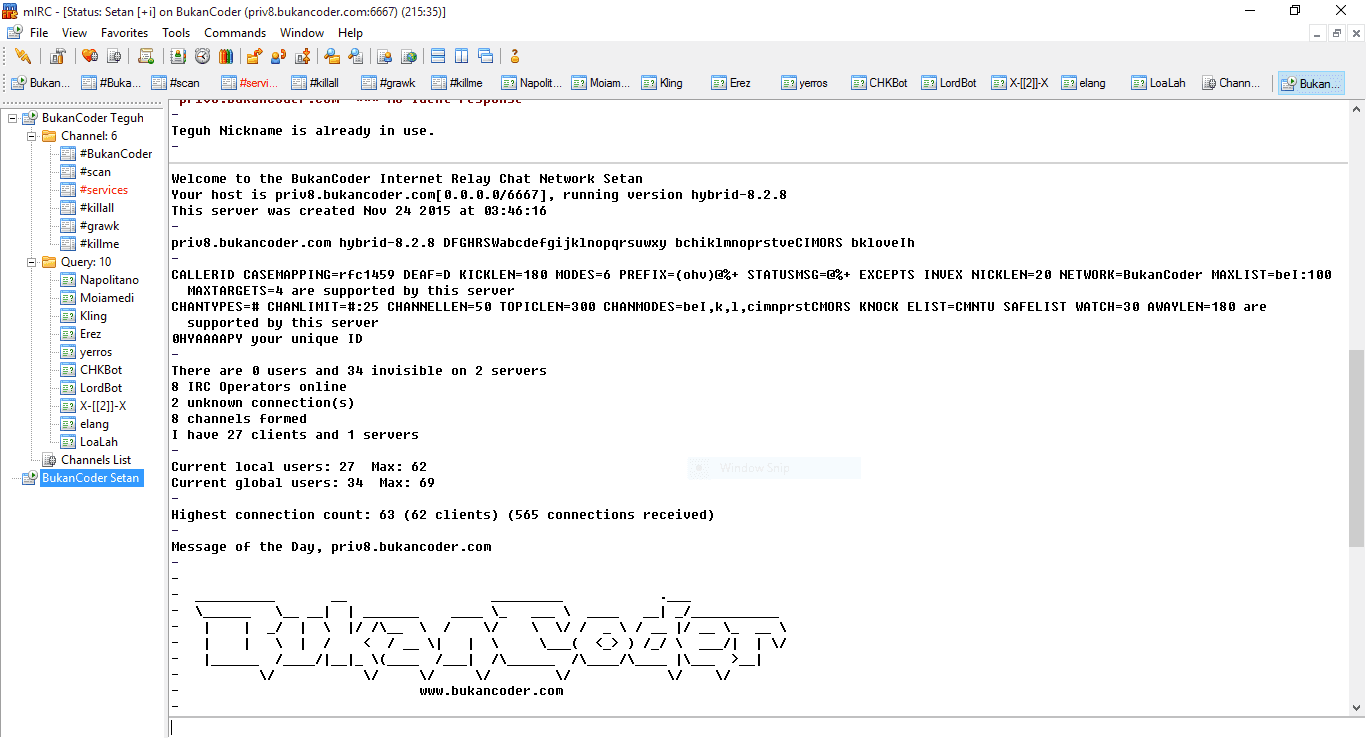Click the Tile Horizontal windows icon
The height and width of the screenshot is (738, 1366).
[x=437, y=56]
